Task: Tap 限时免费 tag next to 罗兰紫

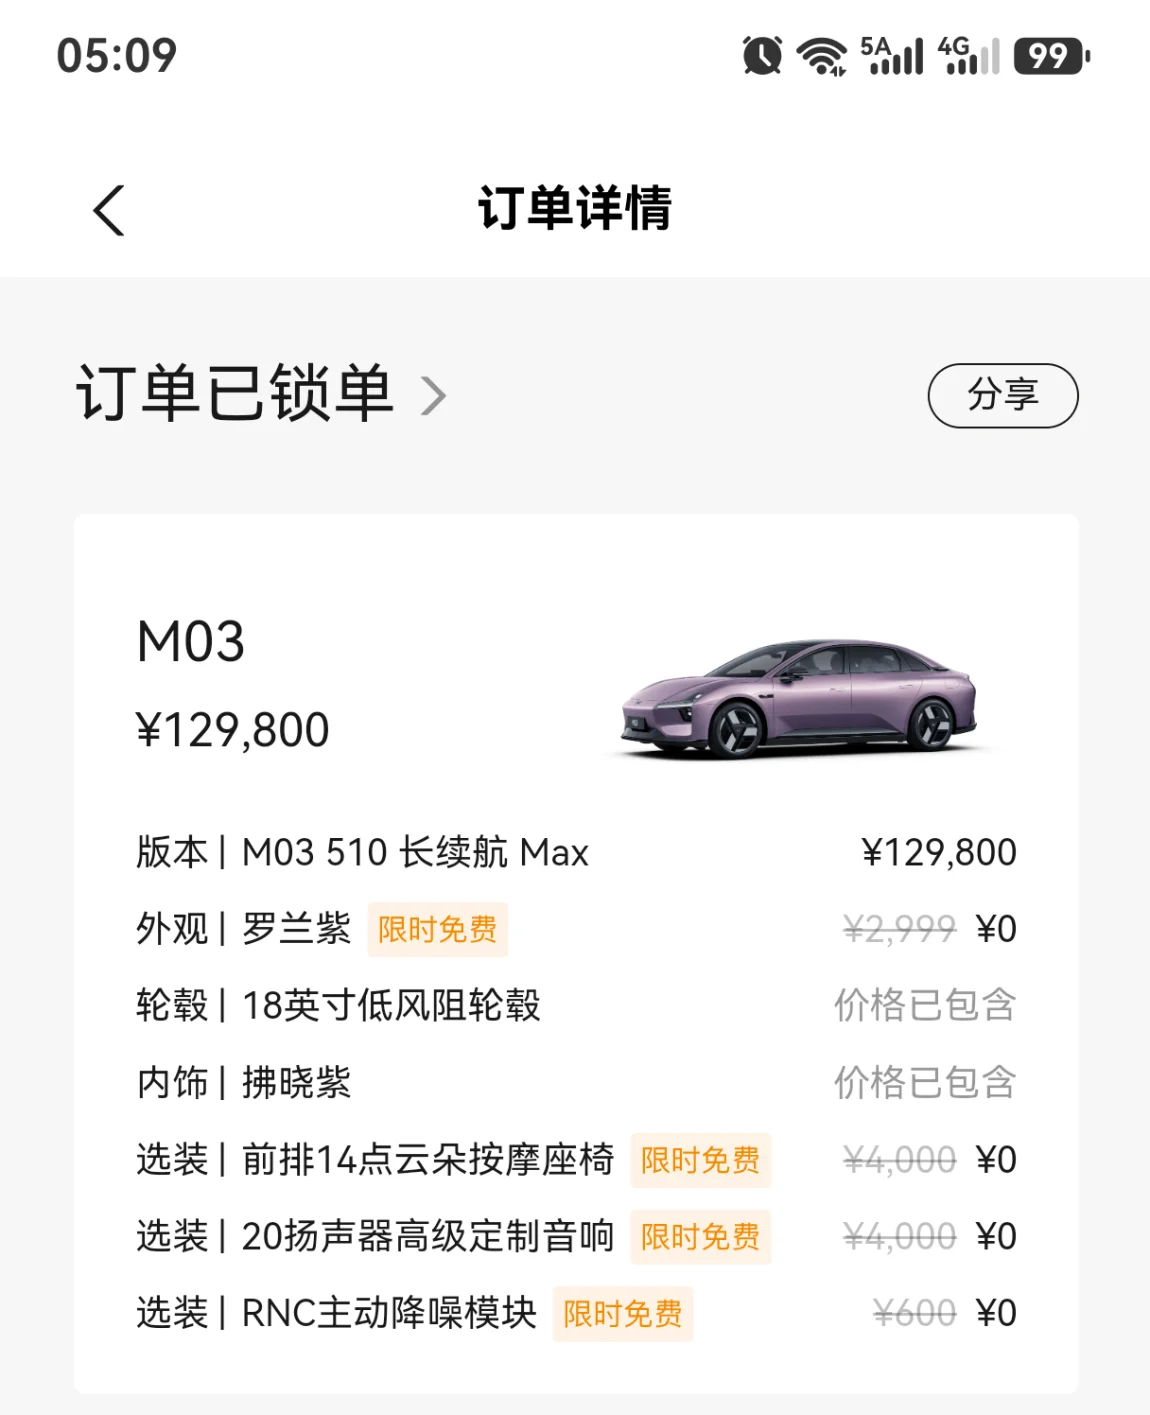Action: click(438, 930)
